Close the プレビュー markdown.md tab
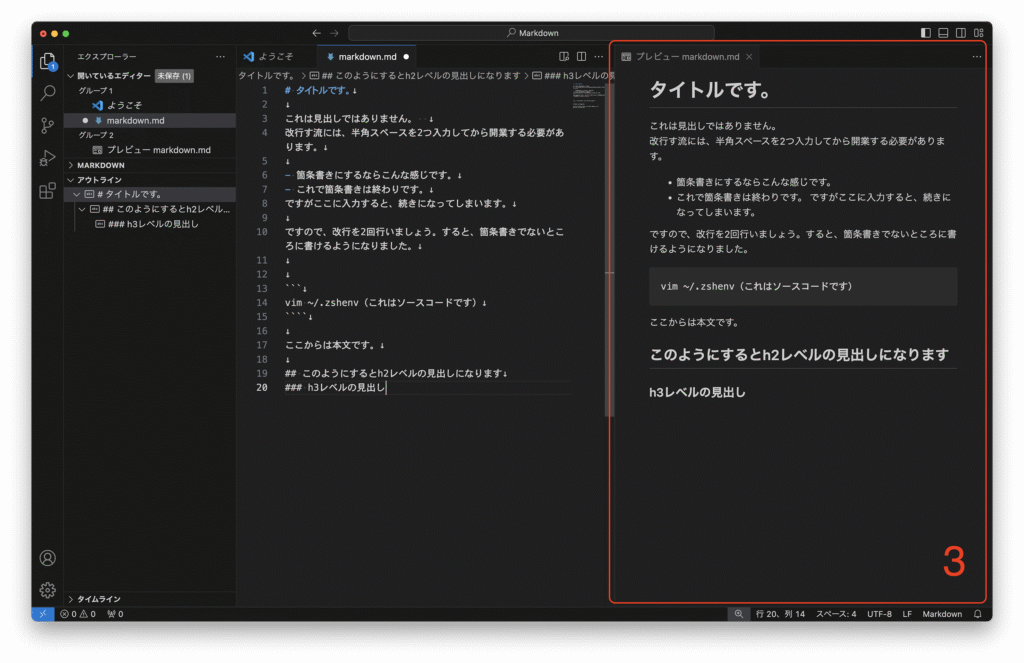The width and height of the screenshot is (1024, 663). [749, 57]
